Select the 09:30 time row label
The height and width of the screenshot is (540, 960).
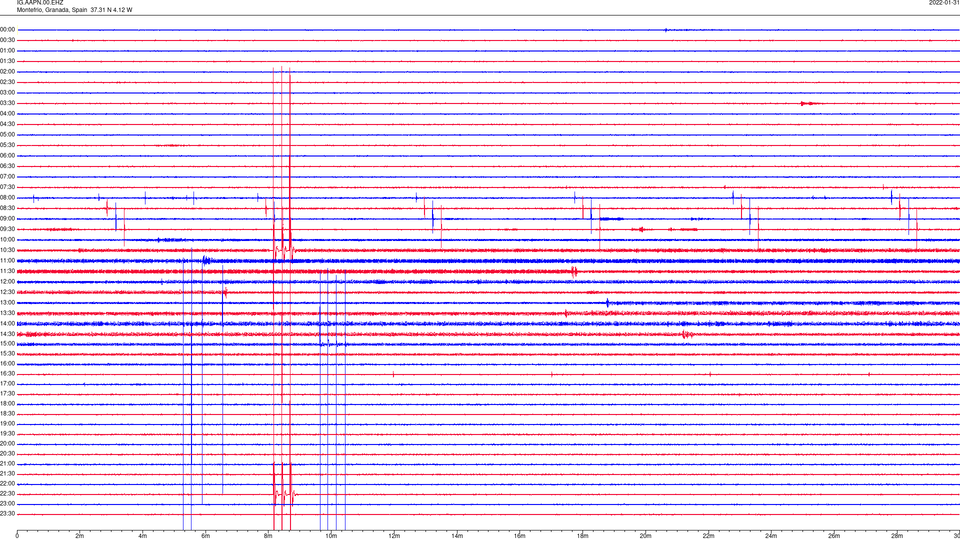click(x=7, y=230)
